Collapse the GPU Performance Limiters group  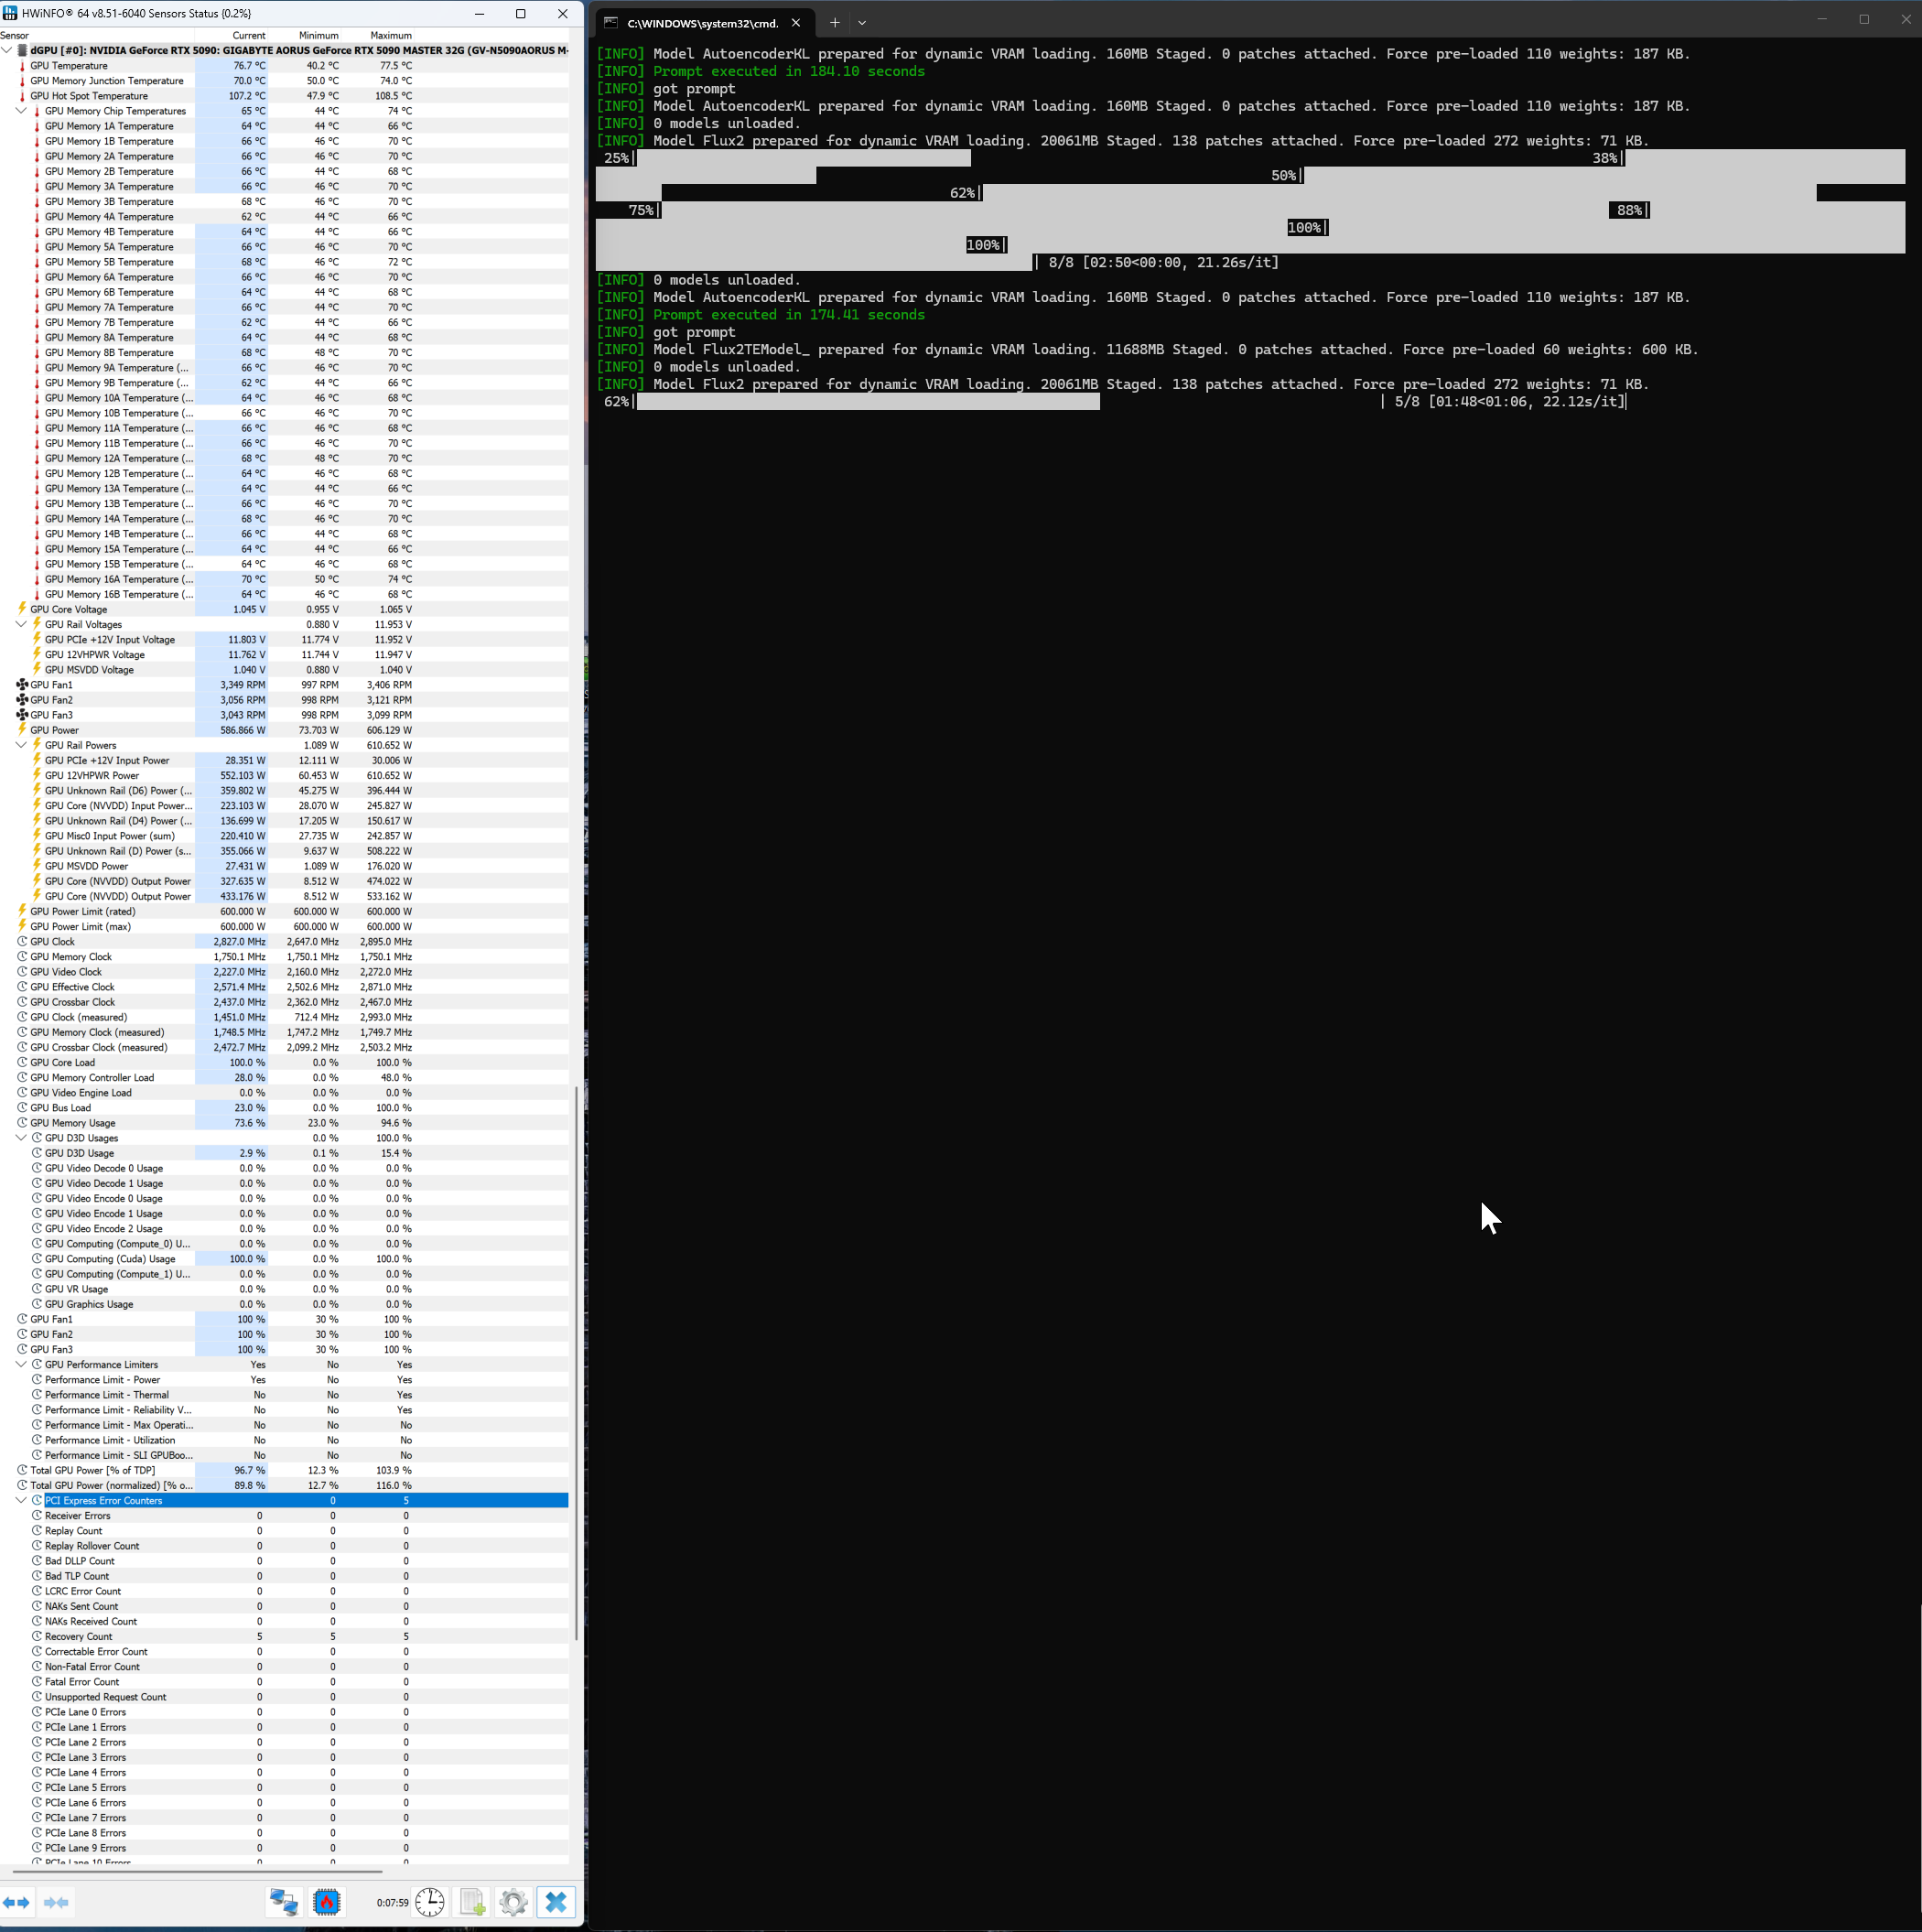click(x=22, y=1364)
